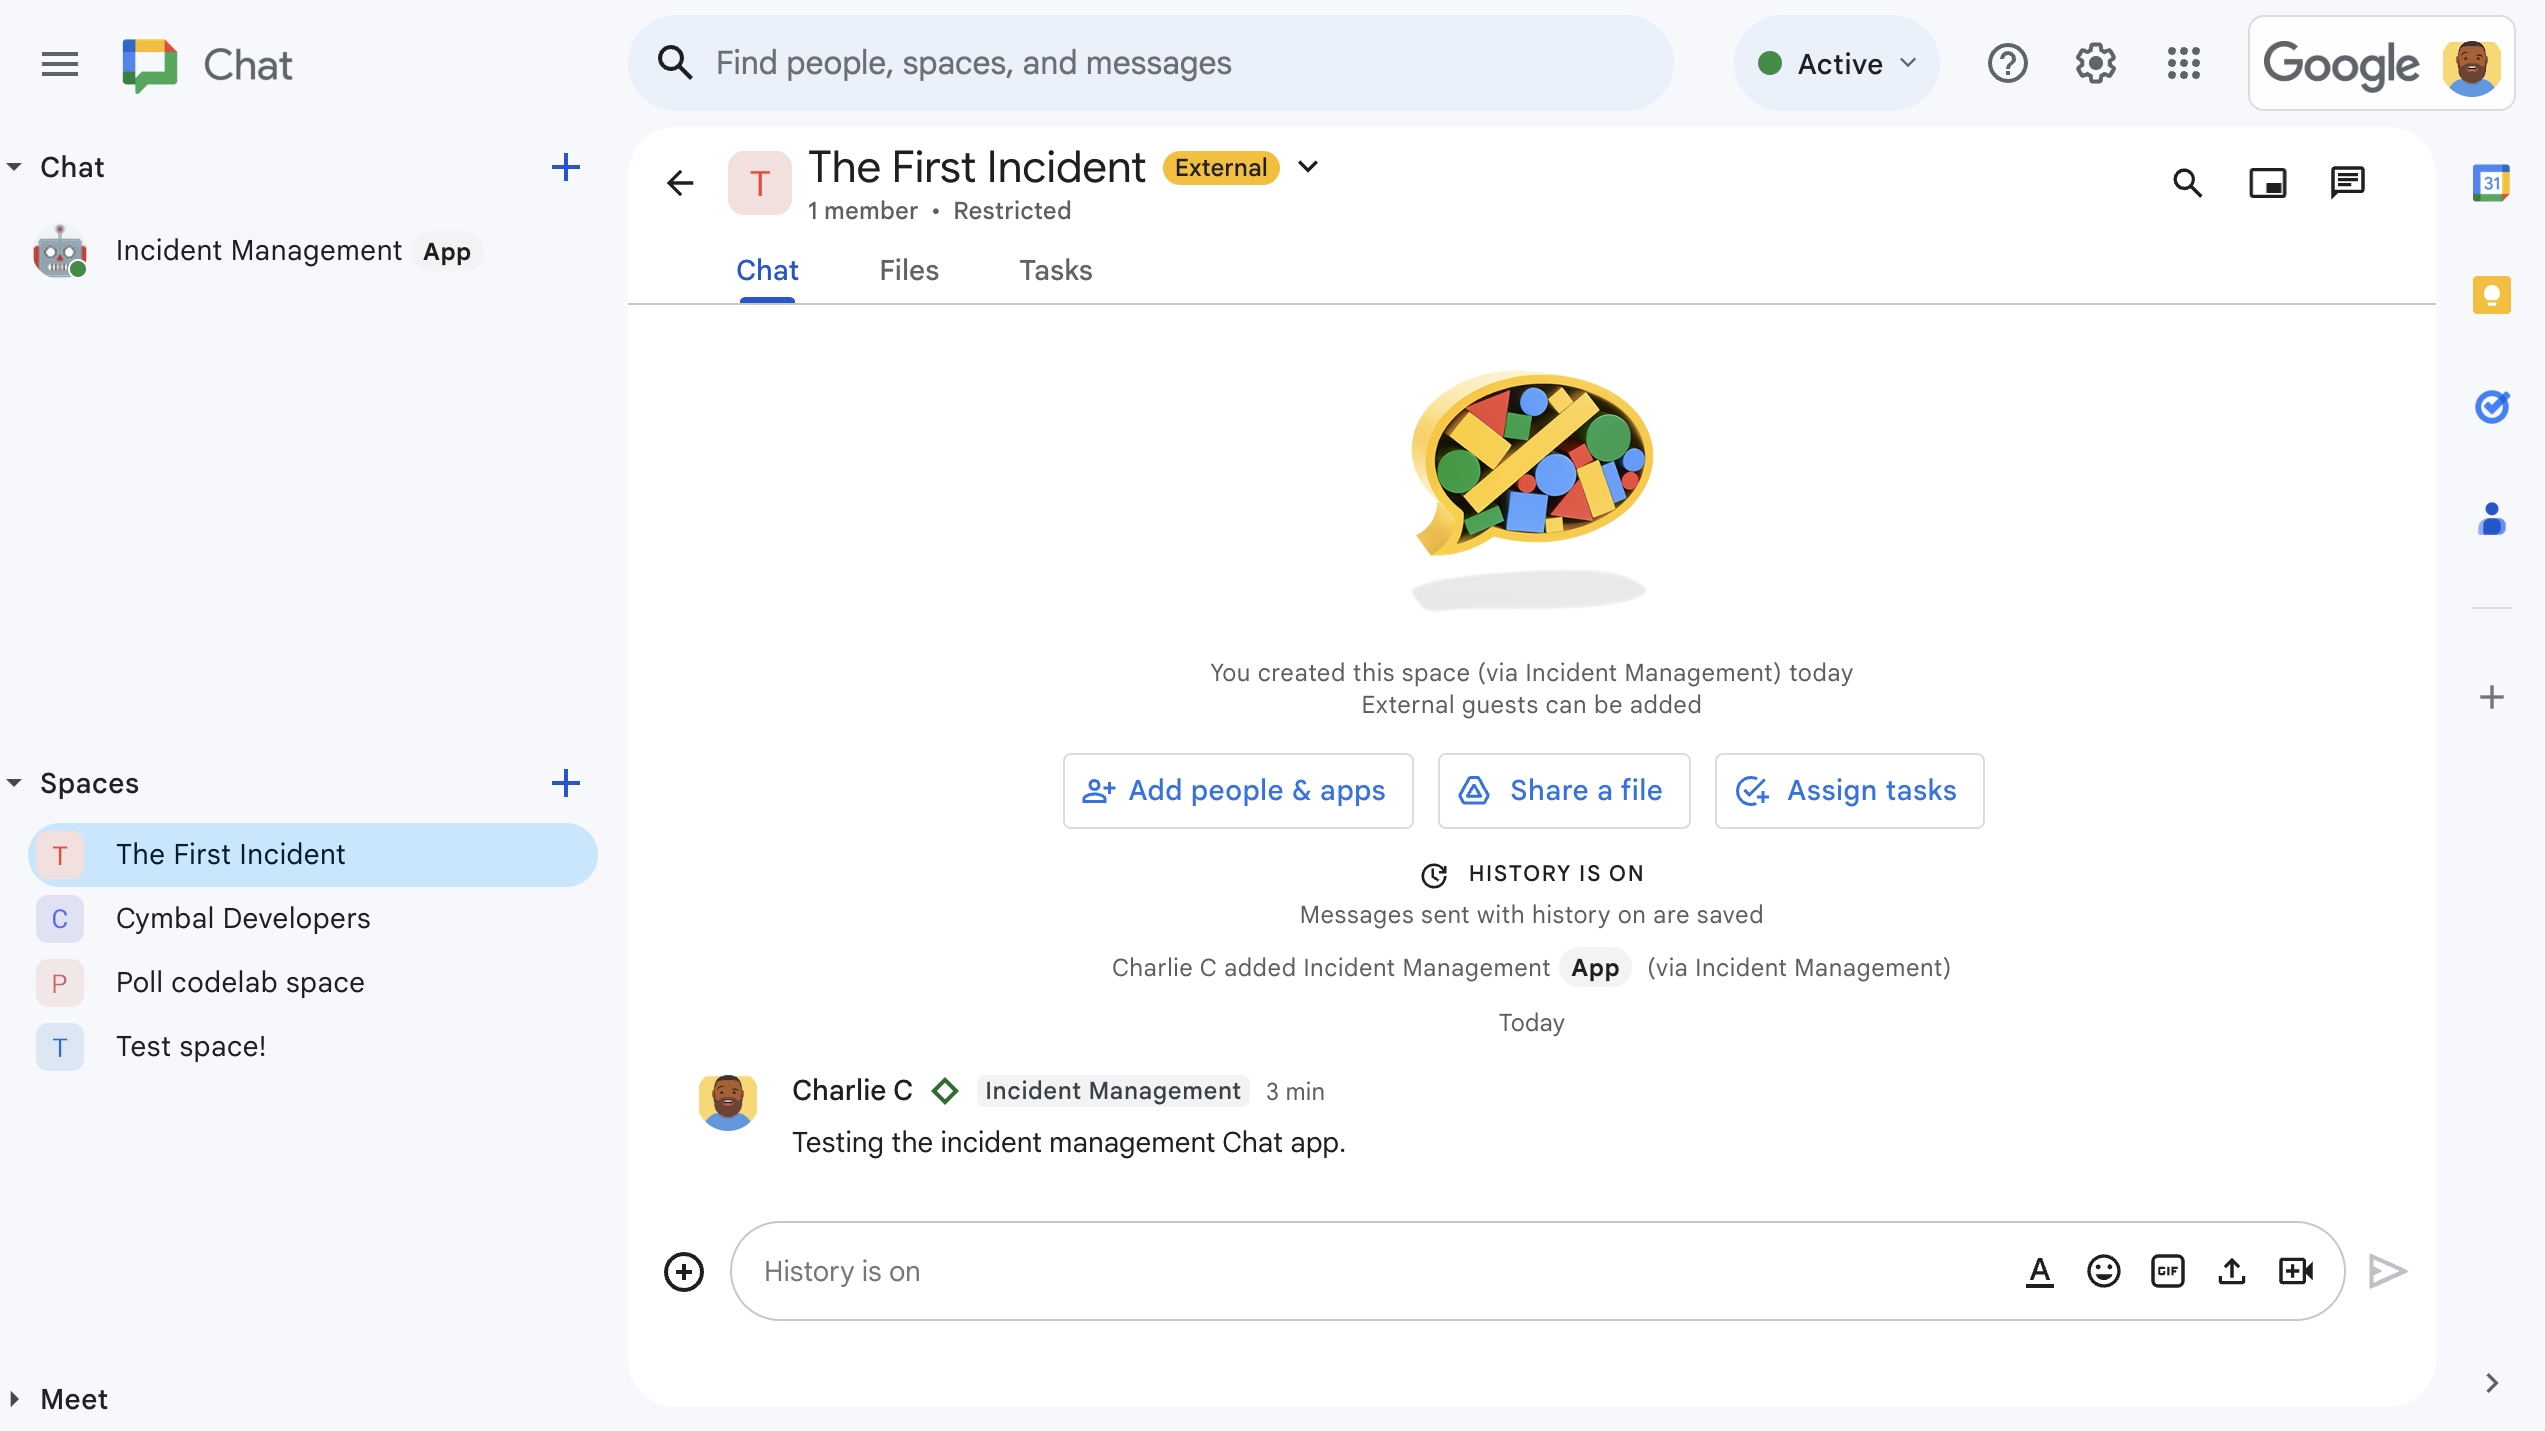Expand the Google apps grid menu
Viewport: 2545px width, 1431px height.
pos(2183,63)
